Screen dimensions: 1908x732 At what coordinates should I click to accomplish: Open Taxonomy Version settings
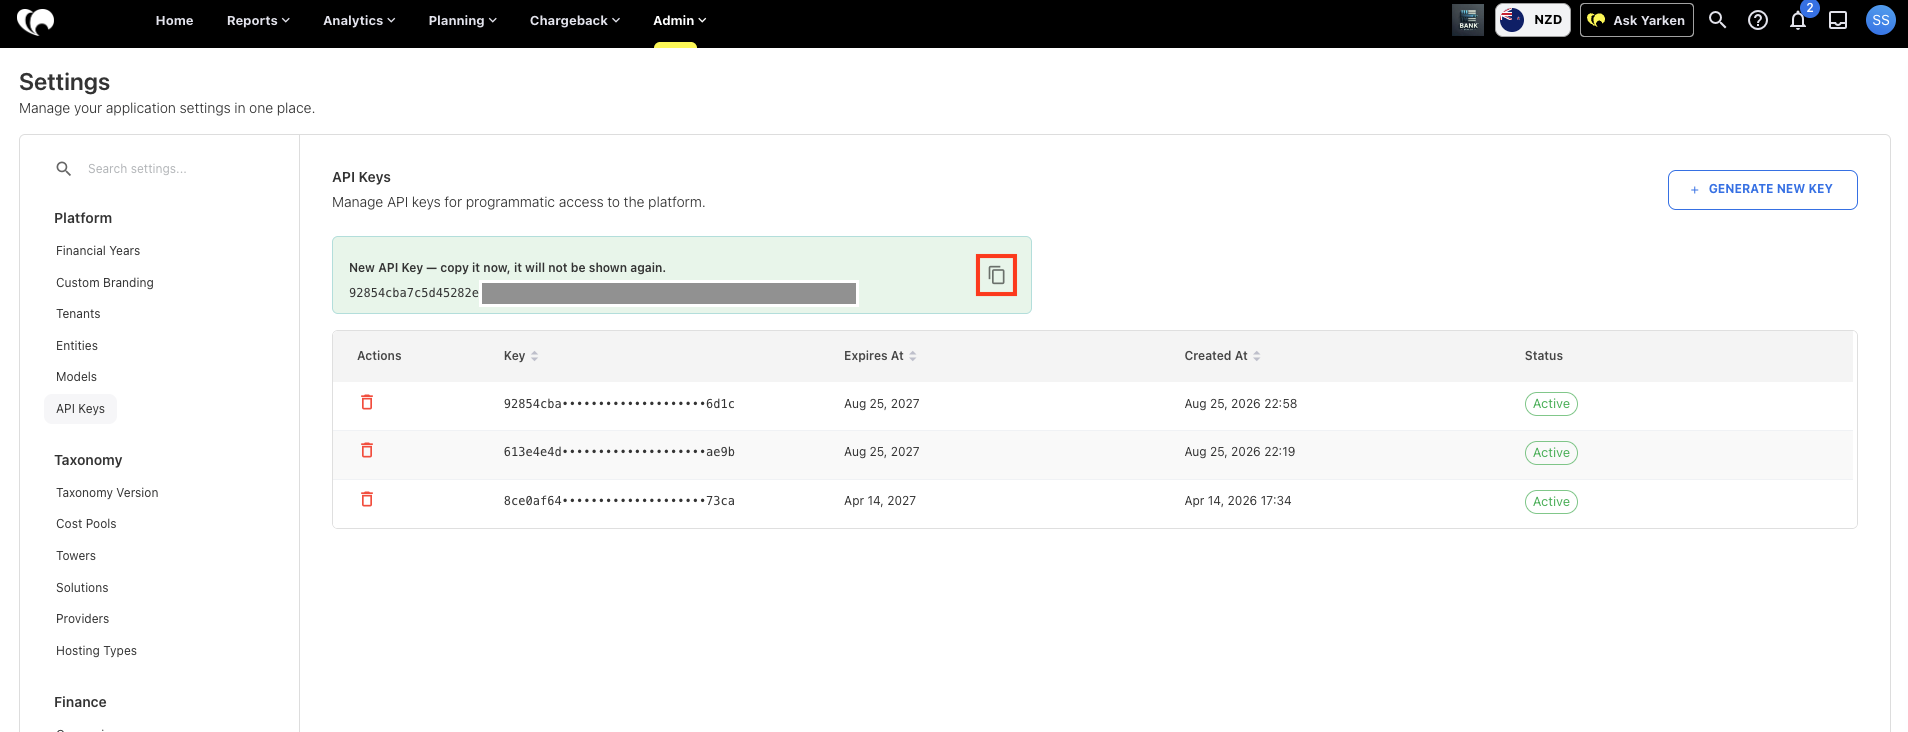(x=107, y=493)
